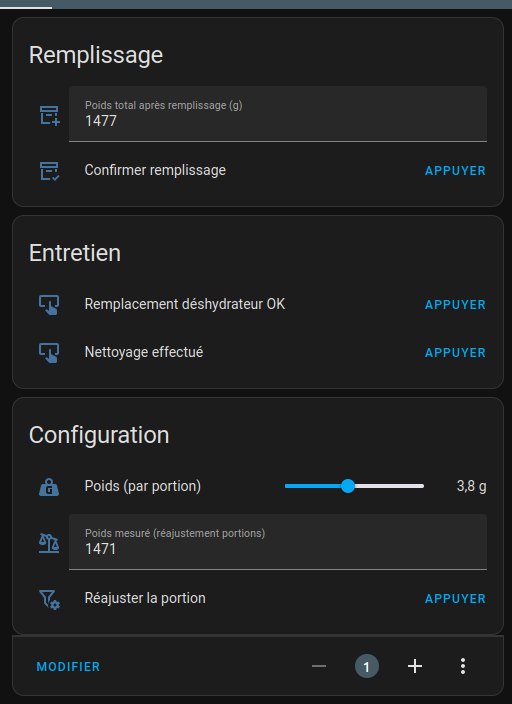Click APPUYER for Confirmer remplissage
This screenshot has width=512, height=704.
(455, 171)
